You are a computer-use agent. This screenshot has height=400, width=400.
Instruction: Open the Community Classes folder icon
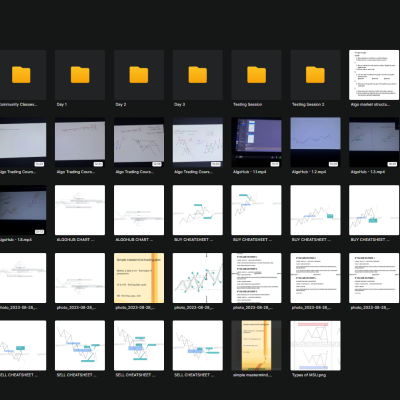point(21,75)
